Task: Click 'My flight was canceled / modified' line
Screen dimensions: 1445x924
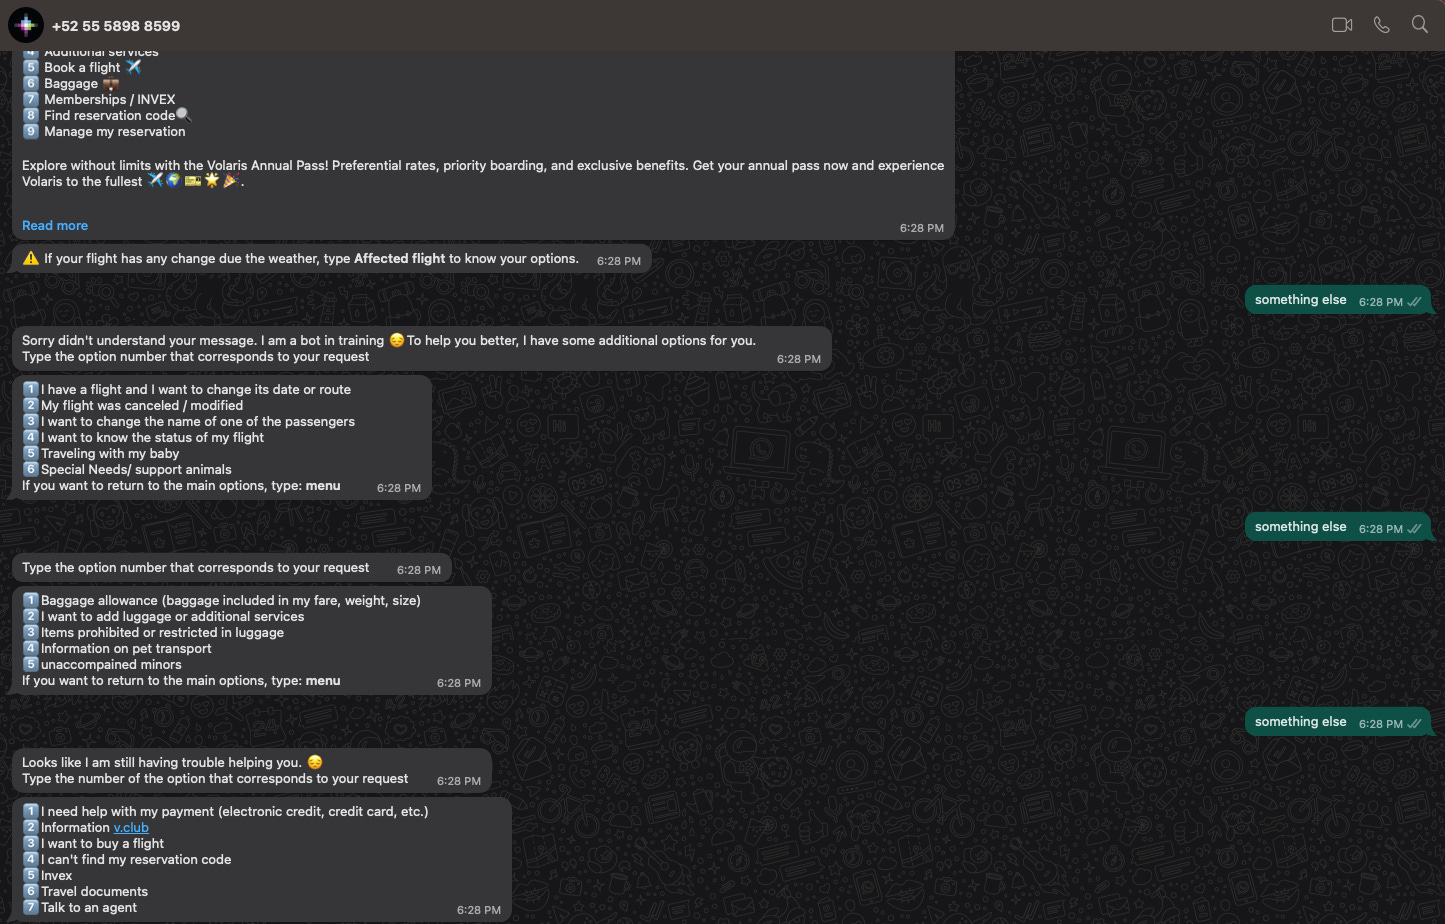Action: tap(132, 406)
